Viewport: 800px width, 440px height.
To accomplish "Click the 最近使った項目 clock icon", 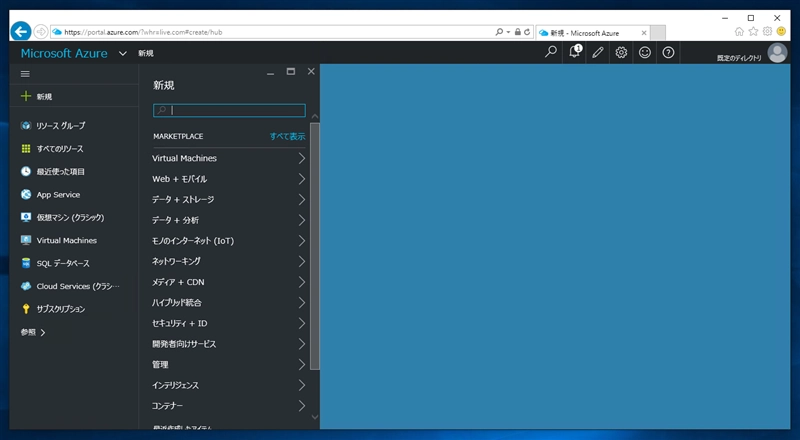I will point(26,172).
